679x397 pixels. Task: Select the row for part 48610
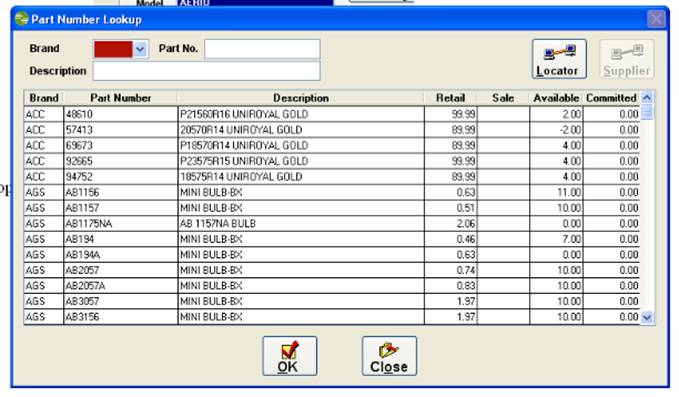tap(332, 114)
